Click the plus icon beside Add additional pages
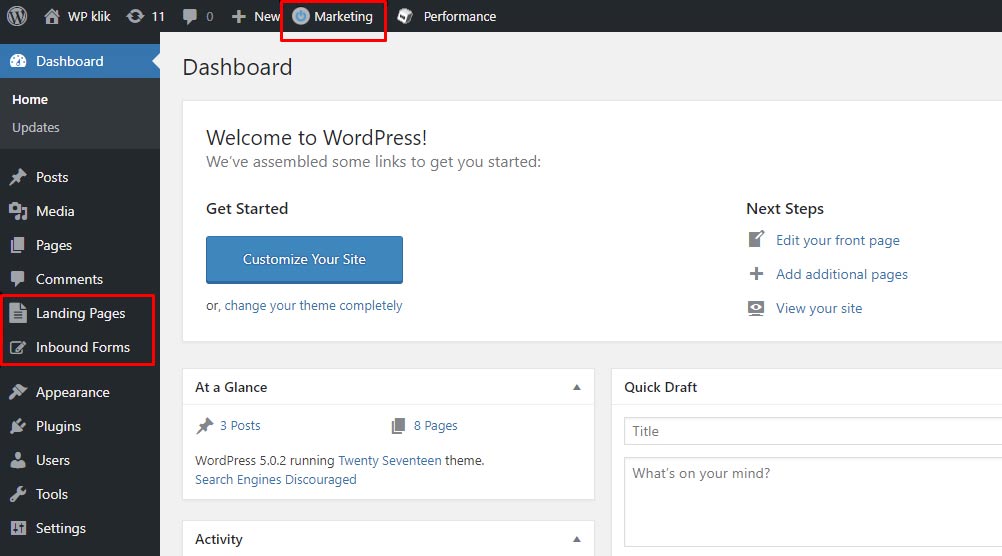 pyautogui.click(x=756, y=274)
